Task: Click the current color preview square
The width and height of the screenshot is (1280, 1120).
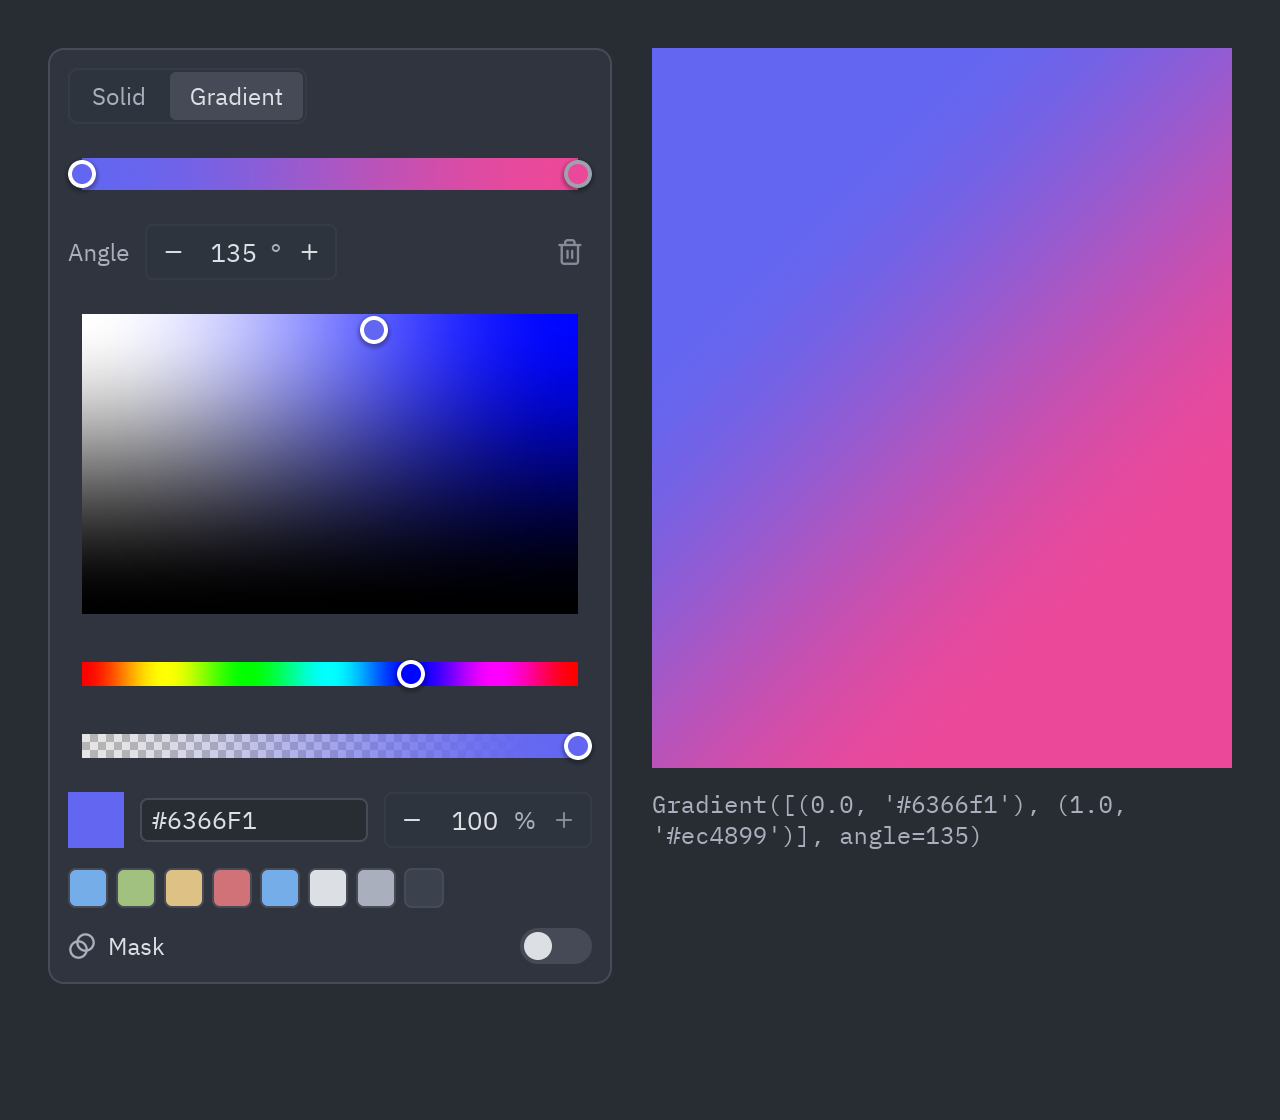Action: (96, 820)
